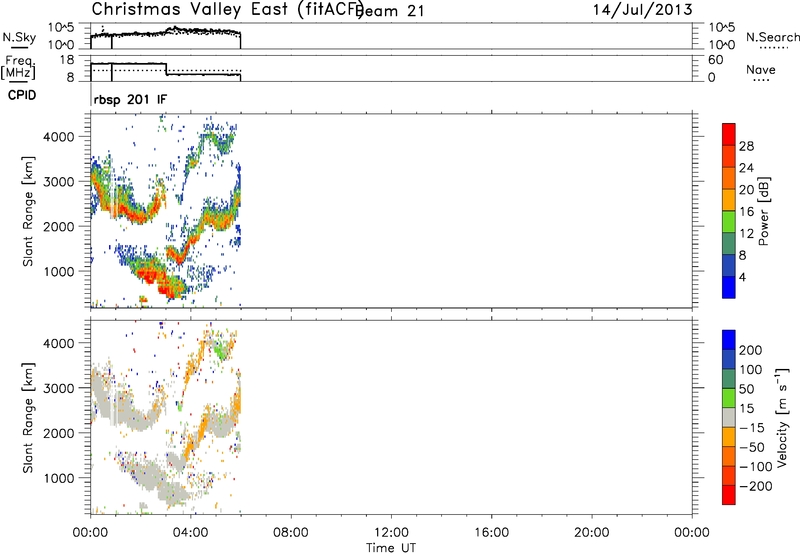Click the date '14/Jul/2013'
This screenshot has height=554, width=800.
pos(642,10)
